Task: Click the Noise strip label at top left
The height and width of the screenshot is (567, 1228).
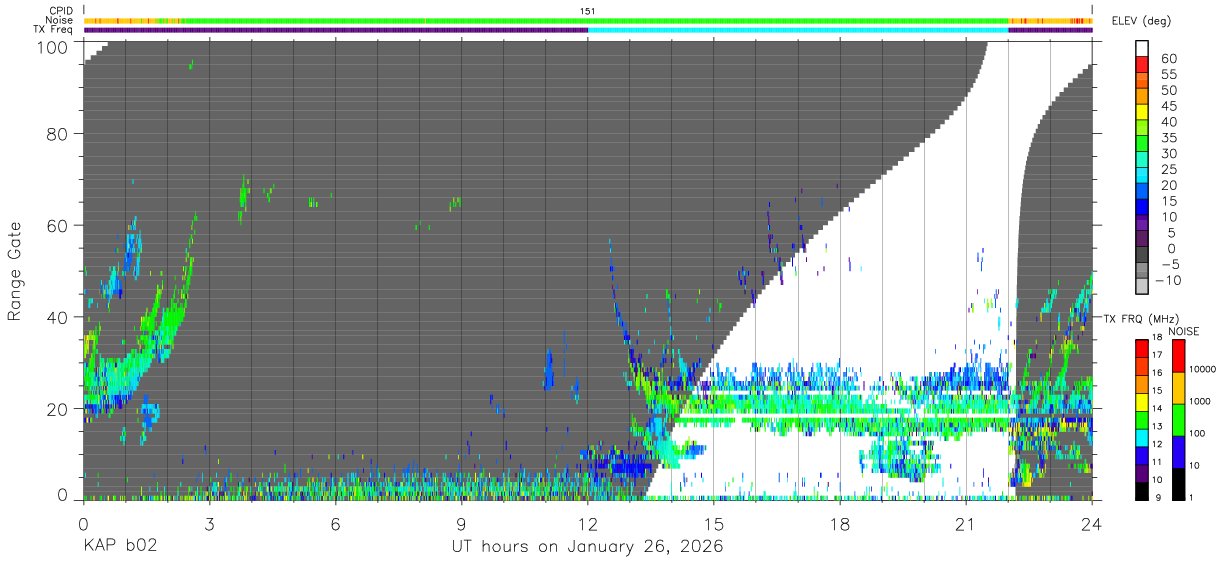Action: pyautogui.click(x=60, y=20)
